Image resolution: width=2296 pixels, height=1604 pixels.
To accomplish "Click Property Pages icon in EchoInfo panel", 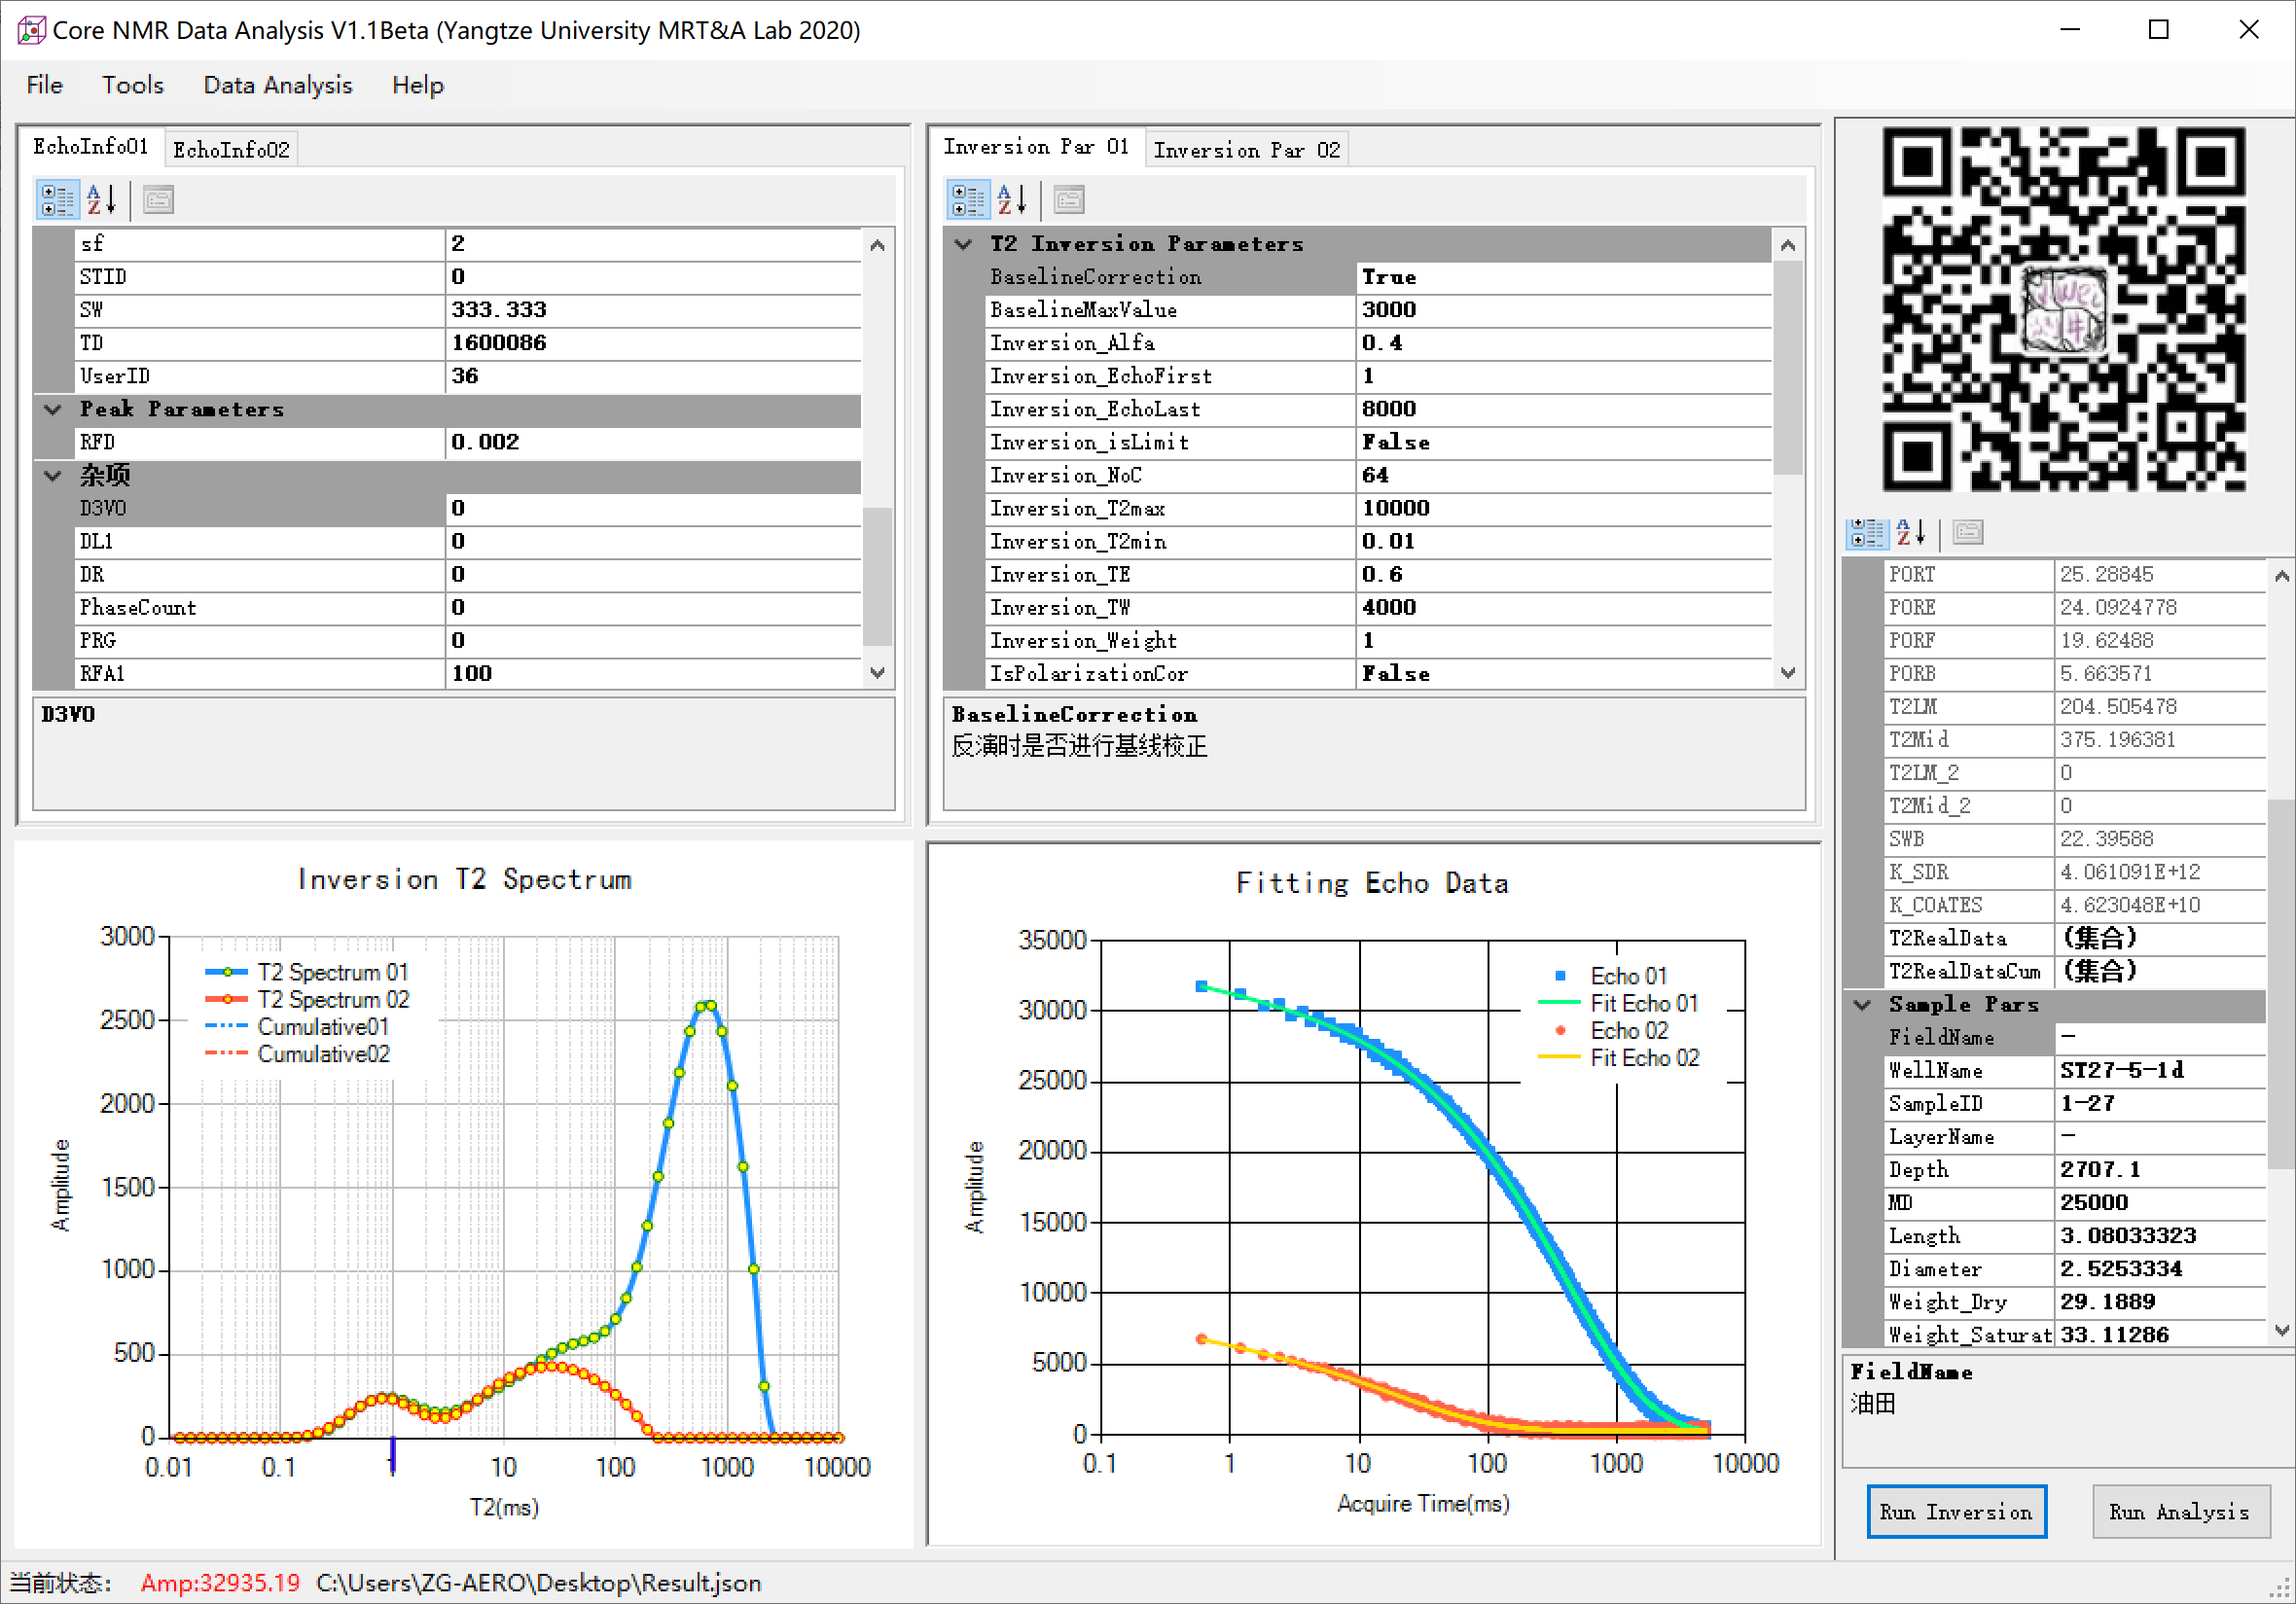I will [158, 200].
